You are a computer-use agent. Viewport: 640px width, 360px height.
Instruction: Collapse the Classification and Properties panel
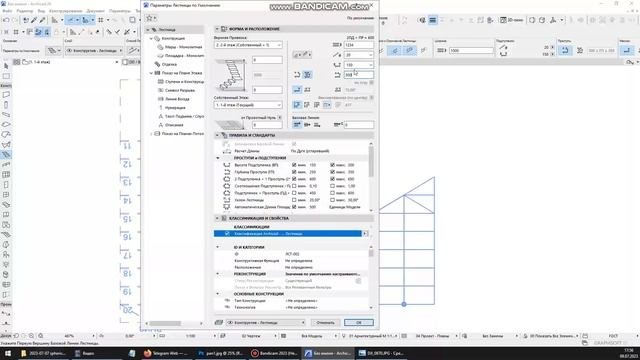point(217,218)
